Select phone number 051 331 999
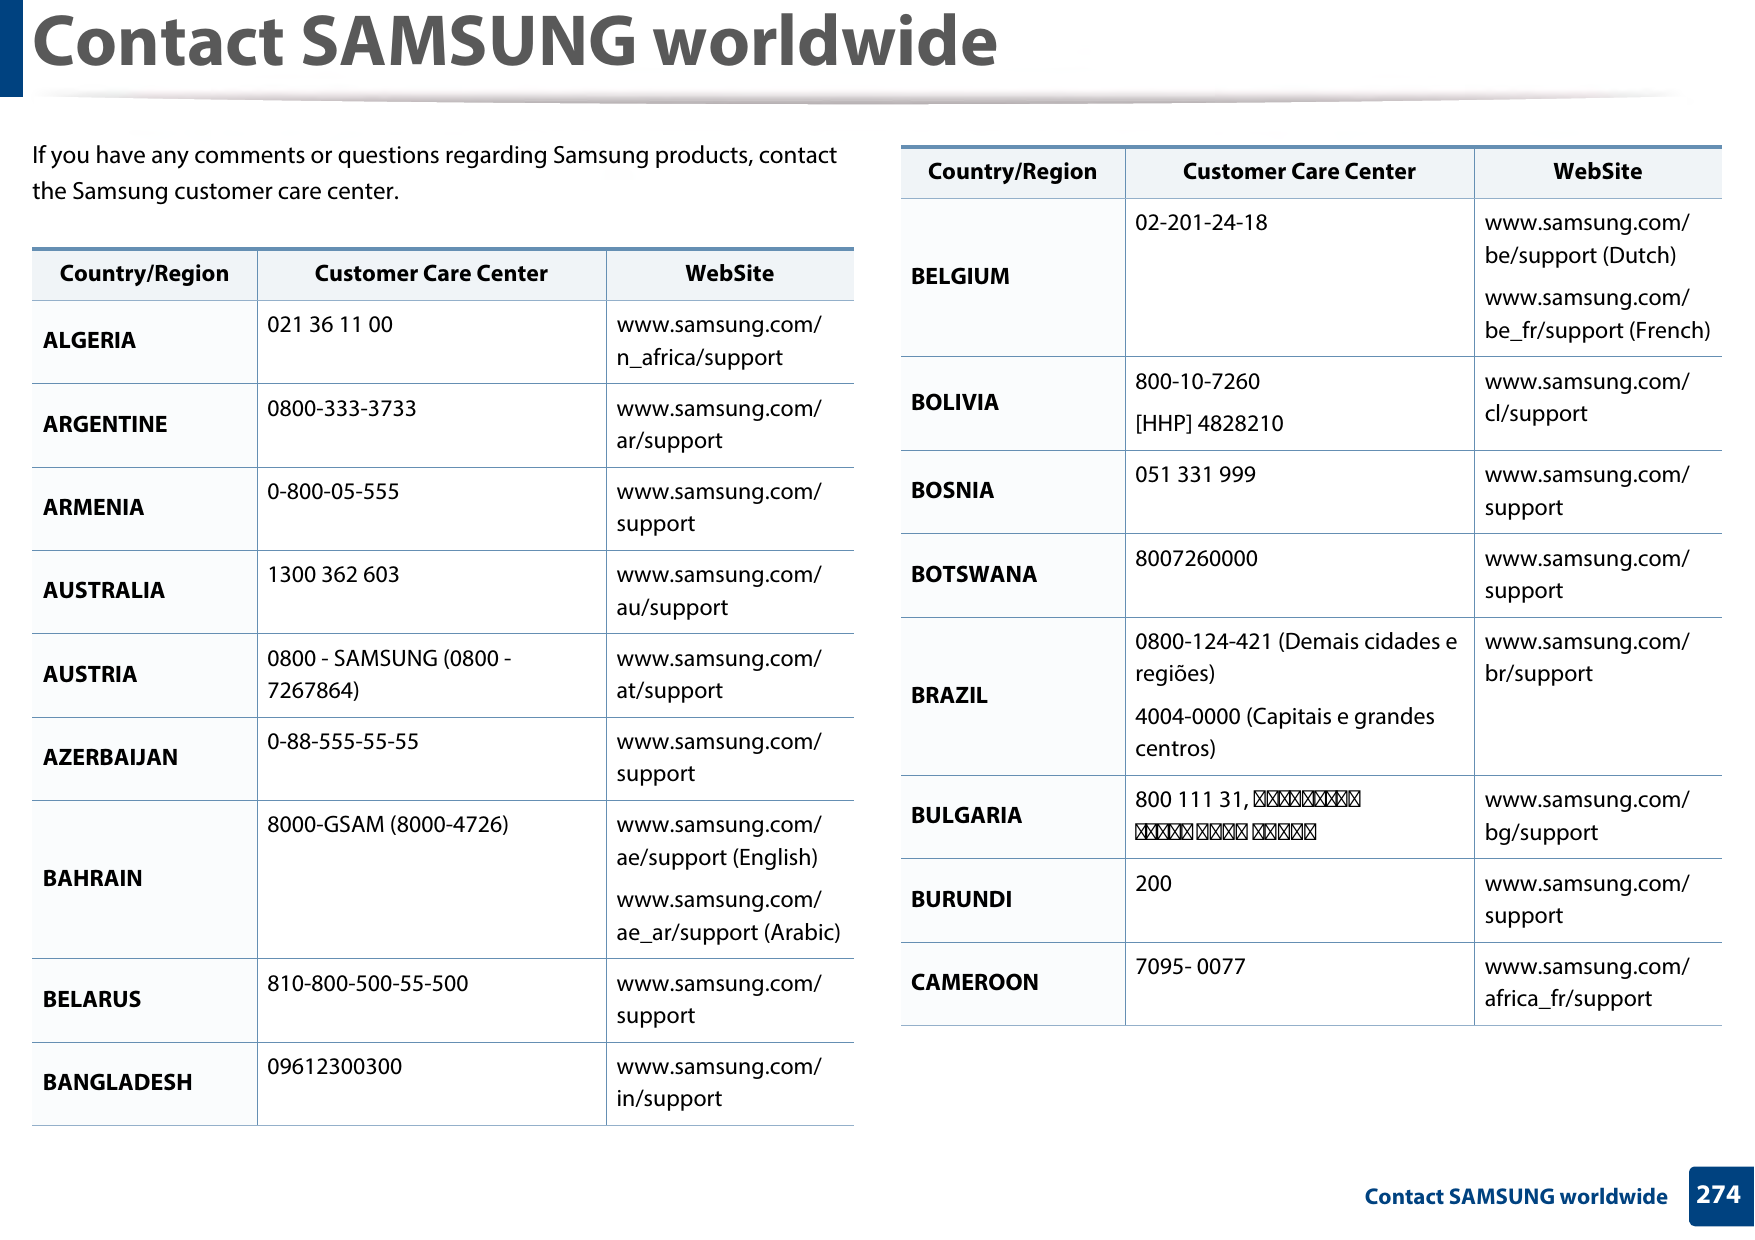 [x=1195, y=474]
